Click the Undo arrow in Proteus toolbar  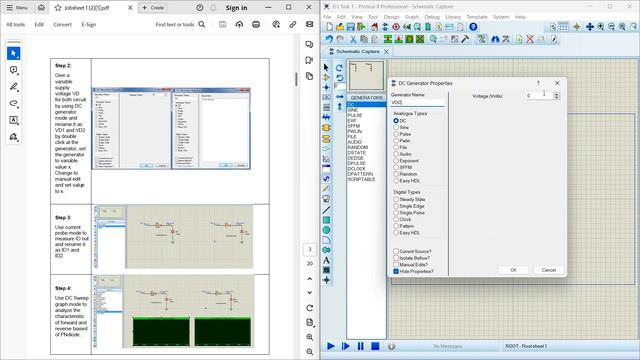[329, 39]
